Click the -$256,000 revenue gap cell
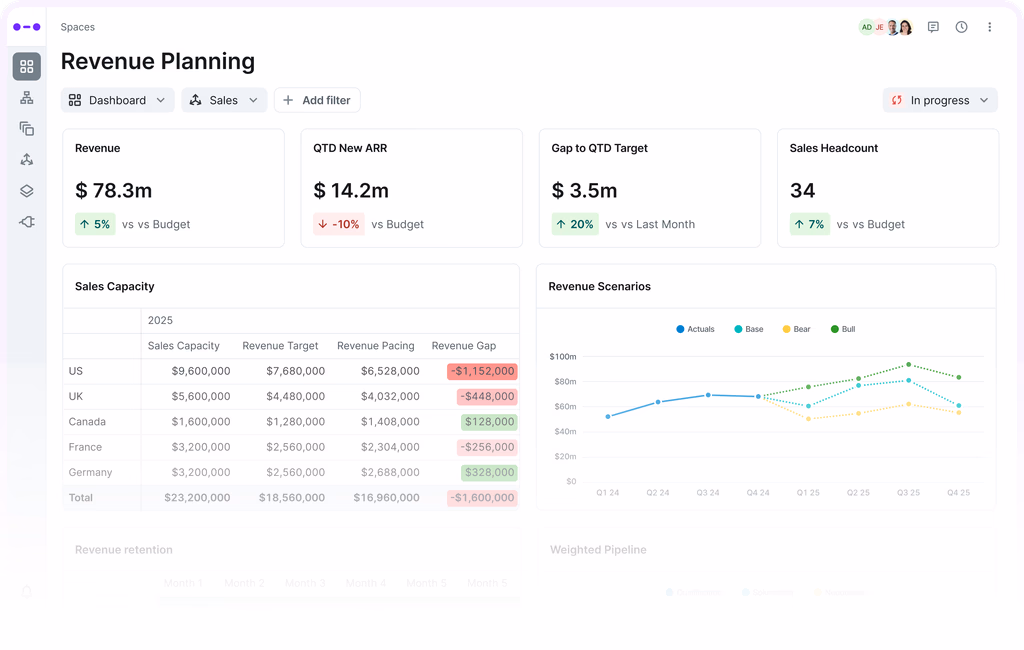This screenshot has width=1024, height=650. (487, 447)
